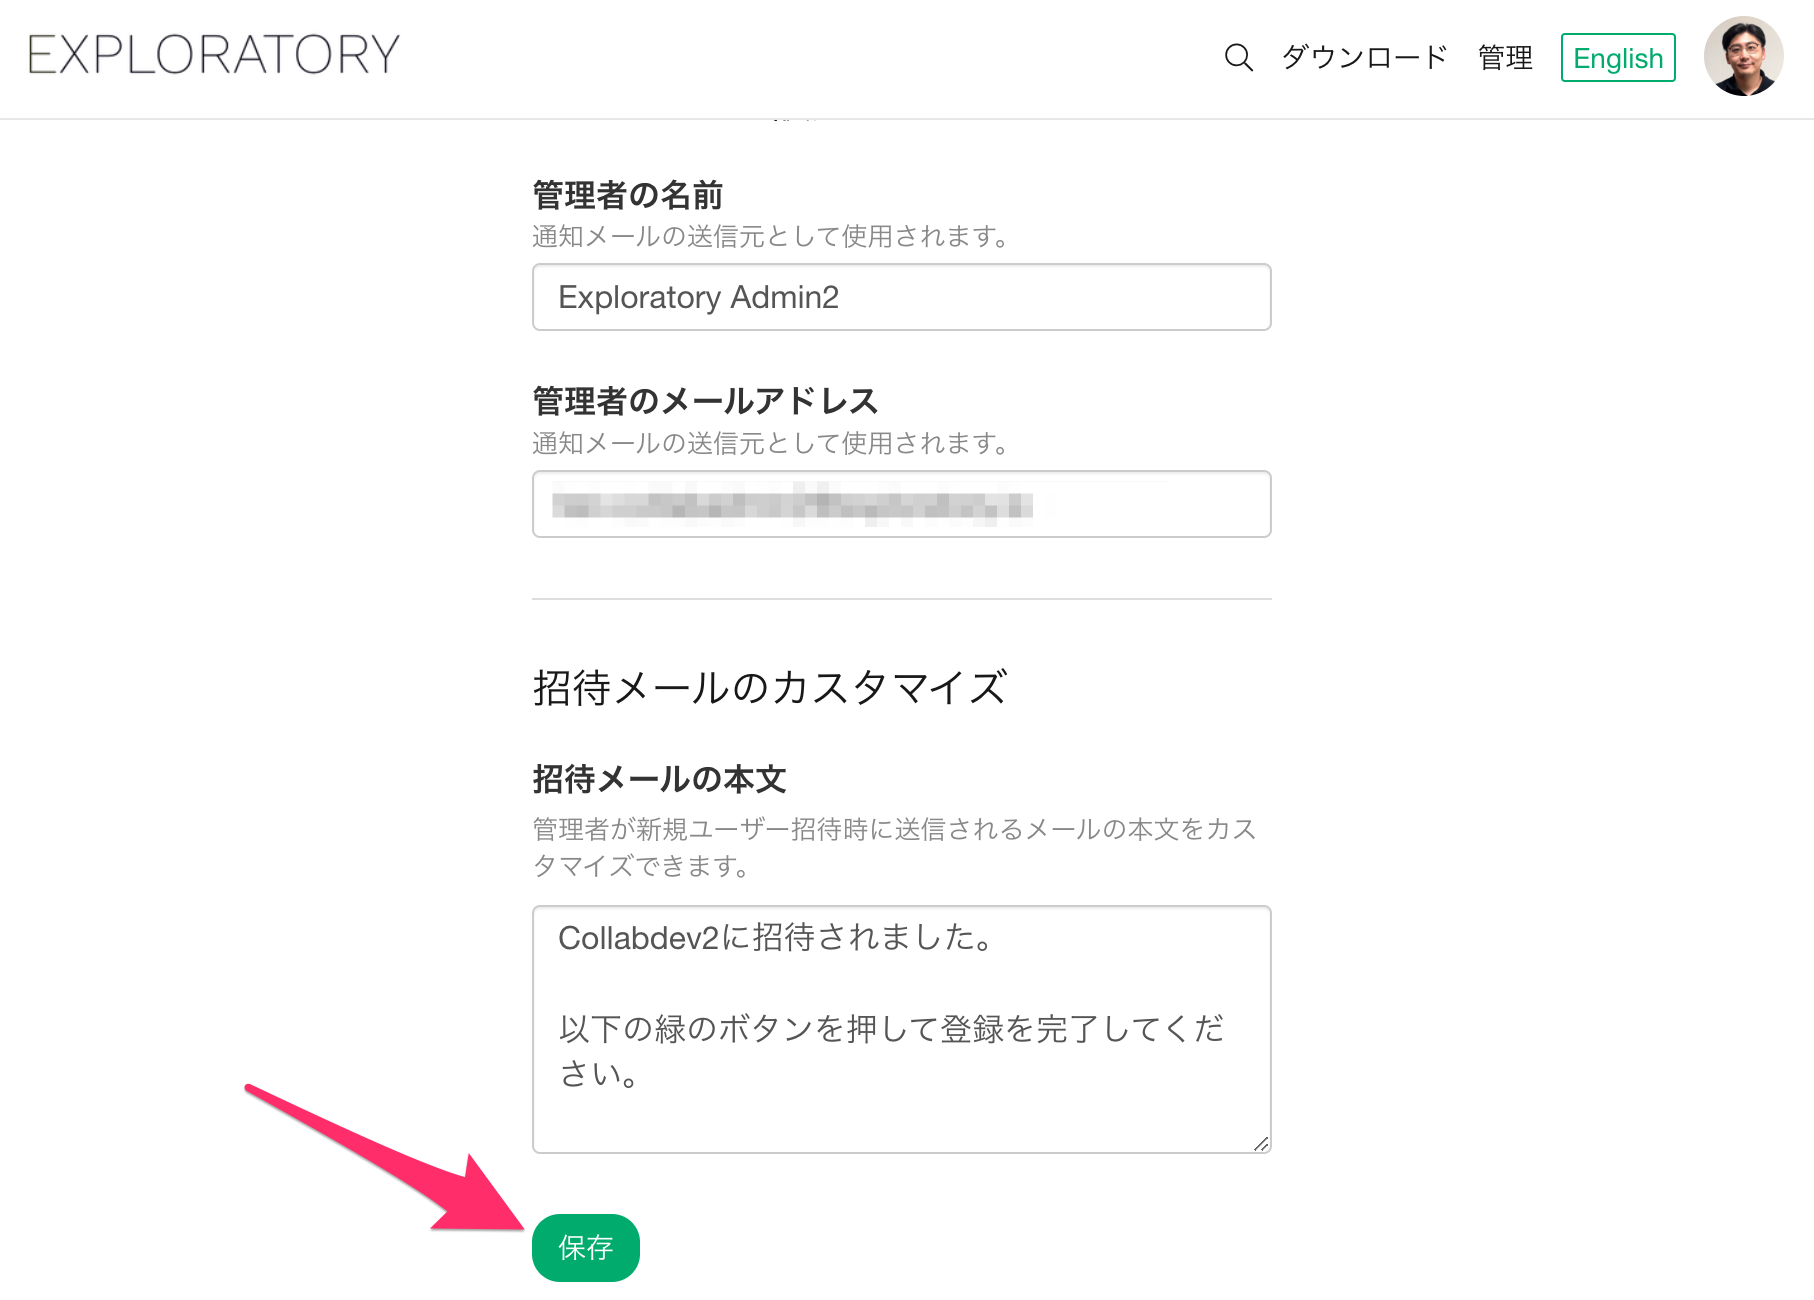The width and height of the screenshot is (1814, 1300).
Task: Click the 管理者のメールアドレス label
Action: click(x=705, y=401)
